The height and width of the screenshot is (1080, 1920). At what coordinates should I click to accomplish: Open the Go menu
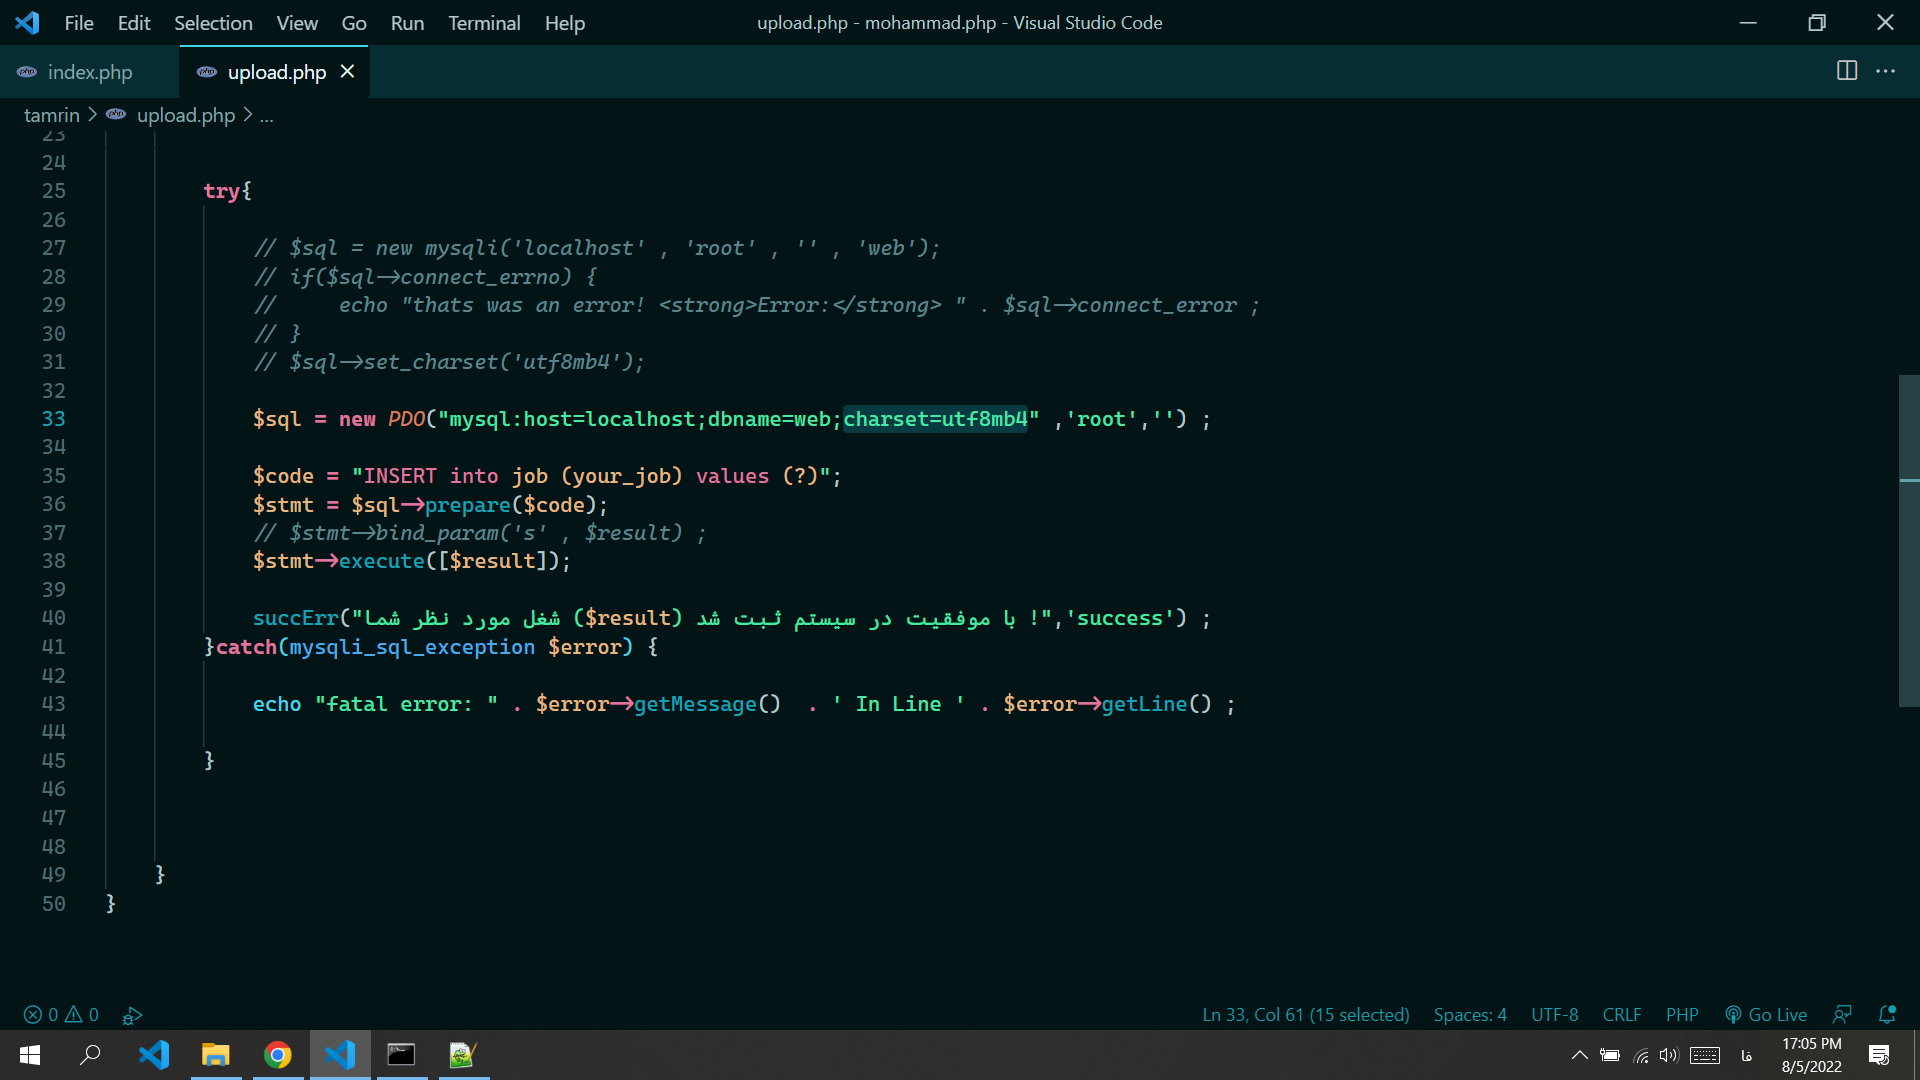354,23
